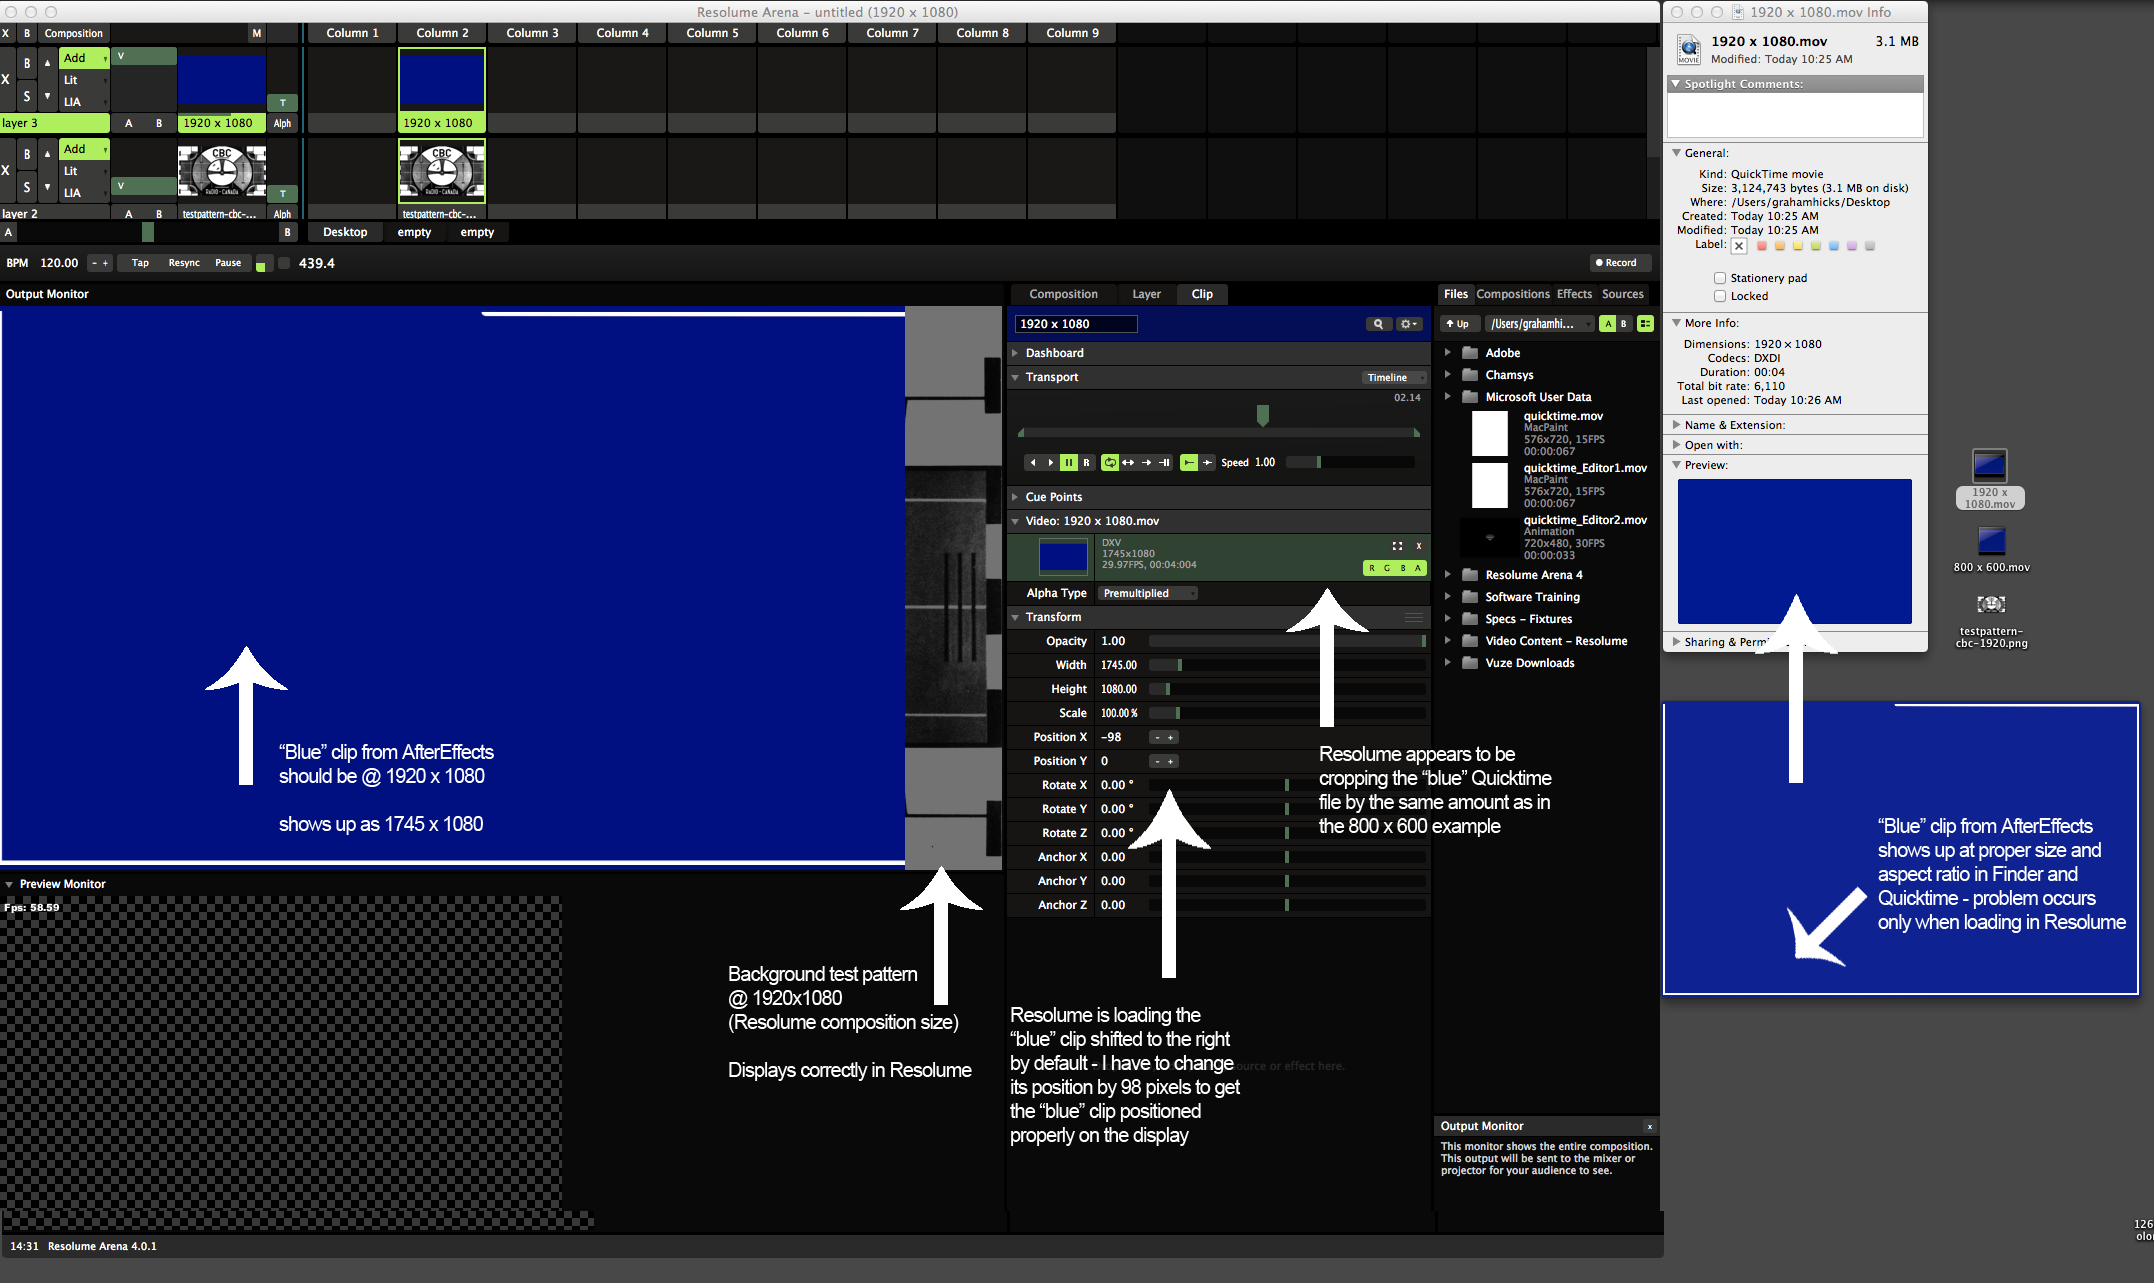Screen dimensions: 2154x1283
Task: Open the Compositions browser tab
Action: tap(1513, 294)
